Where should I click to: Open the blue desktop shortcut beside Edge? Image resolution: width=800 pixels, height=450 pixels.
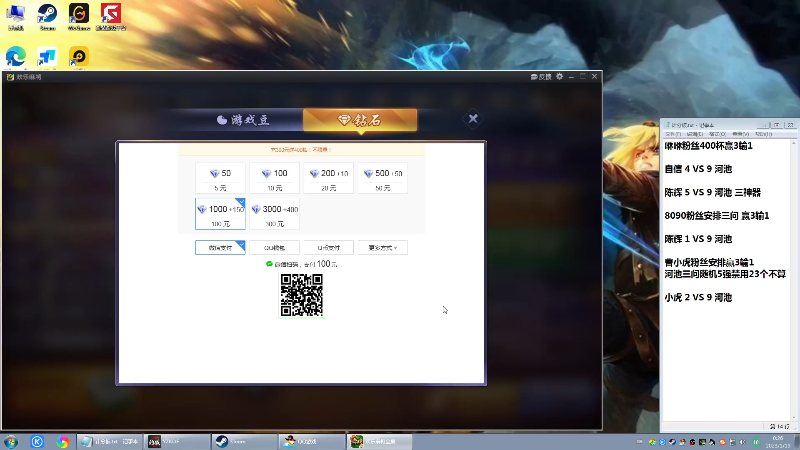tap(47, 58)
